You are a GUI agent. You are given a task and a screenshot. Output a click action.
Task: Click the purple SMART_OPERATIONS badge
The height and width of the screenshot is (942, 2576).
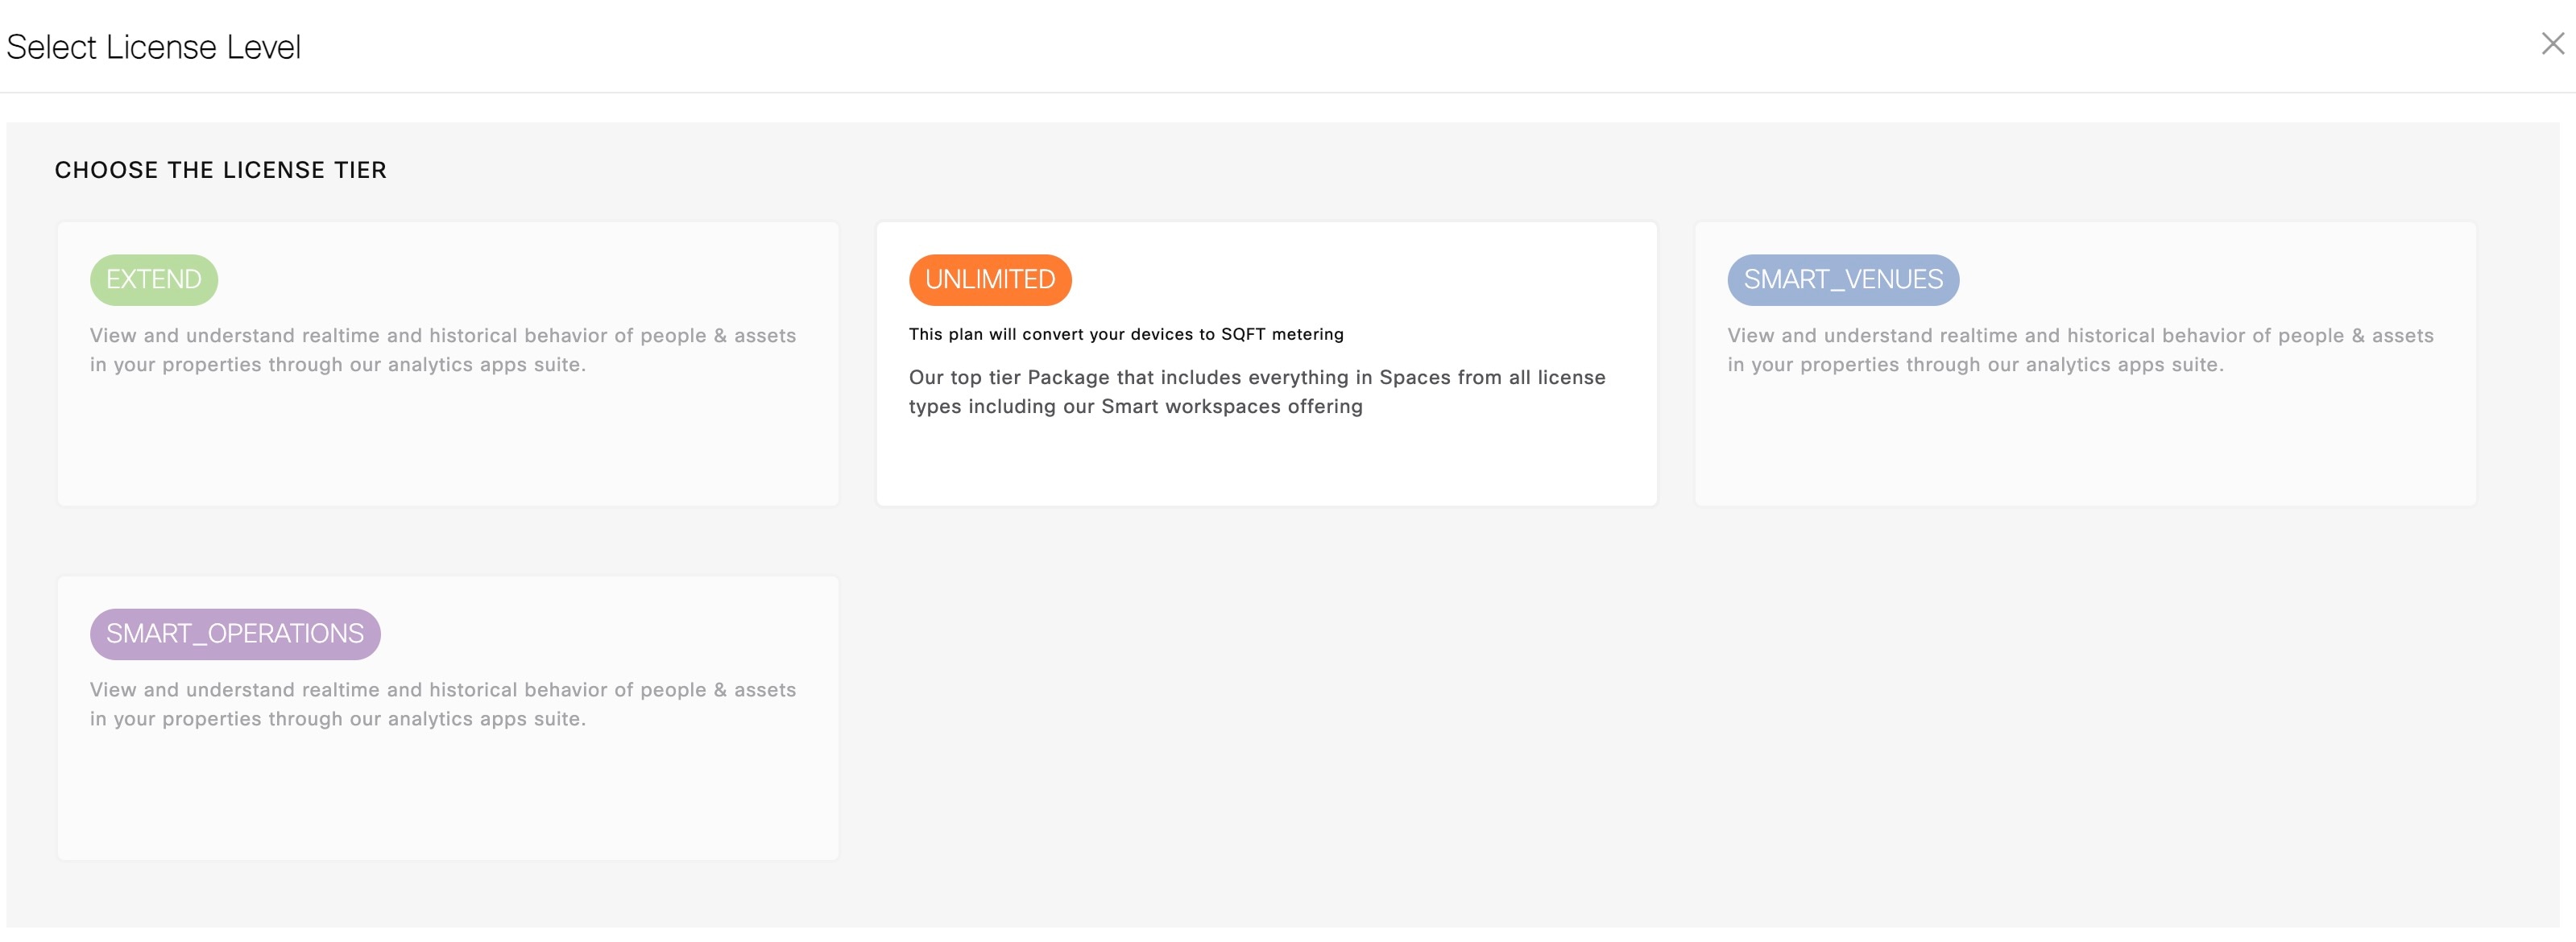tap(235, 633)
